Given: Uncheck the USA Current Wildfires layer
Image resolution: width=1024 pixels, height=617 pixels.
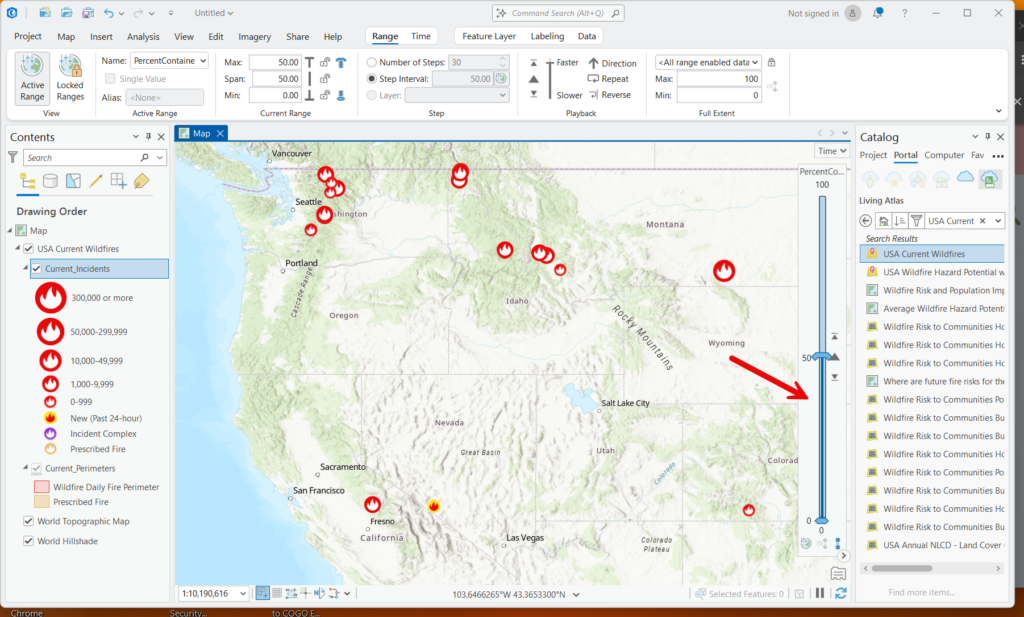Looking at the screenshot, I should (x=29, y=249).
